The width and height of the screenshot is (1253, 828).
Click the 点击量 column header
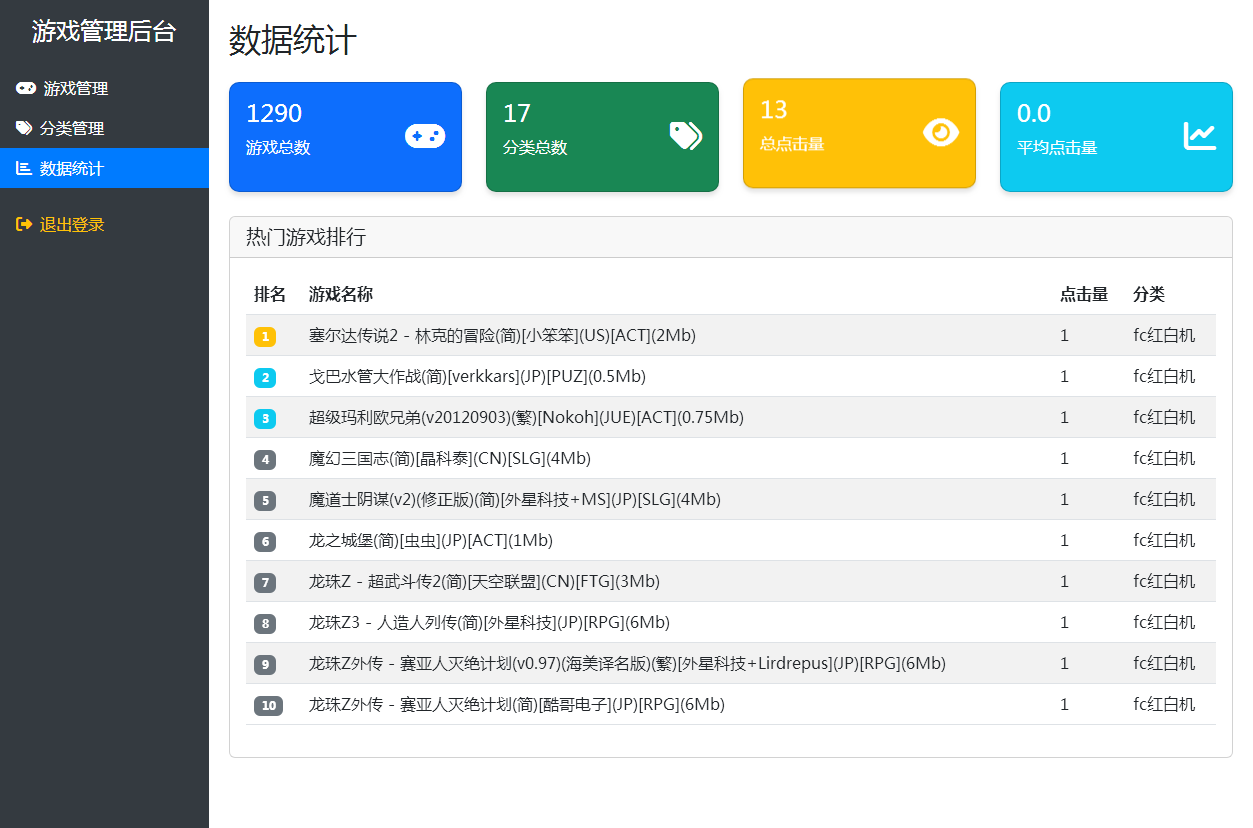click(1084, 294)
